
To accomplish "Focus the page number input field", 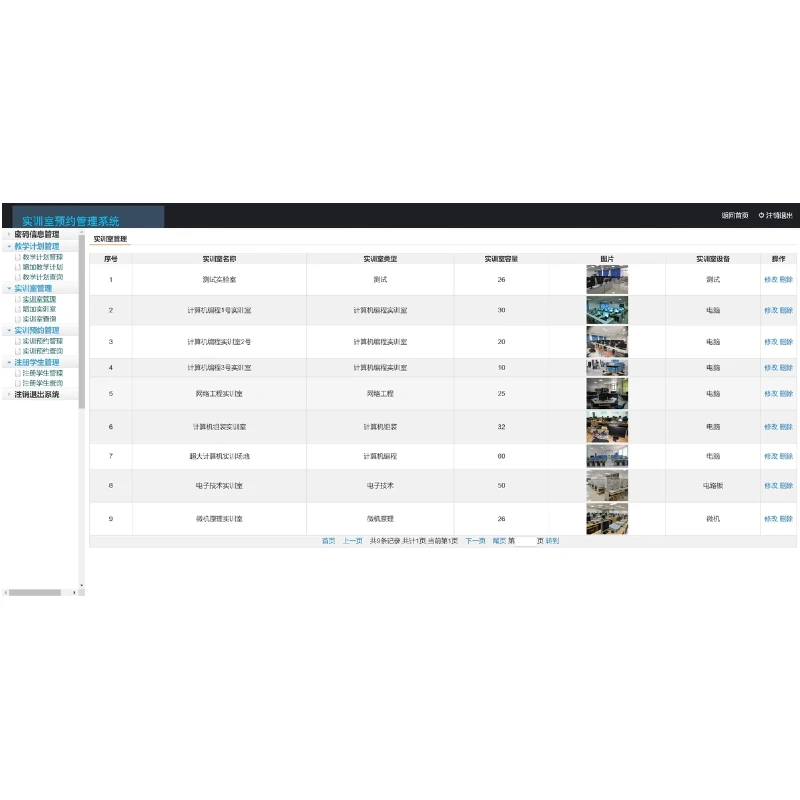I will (526, 541).
